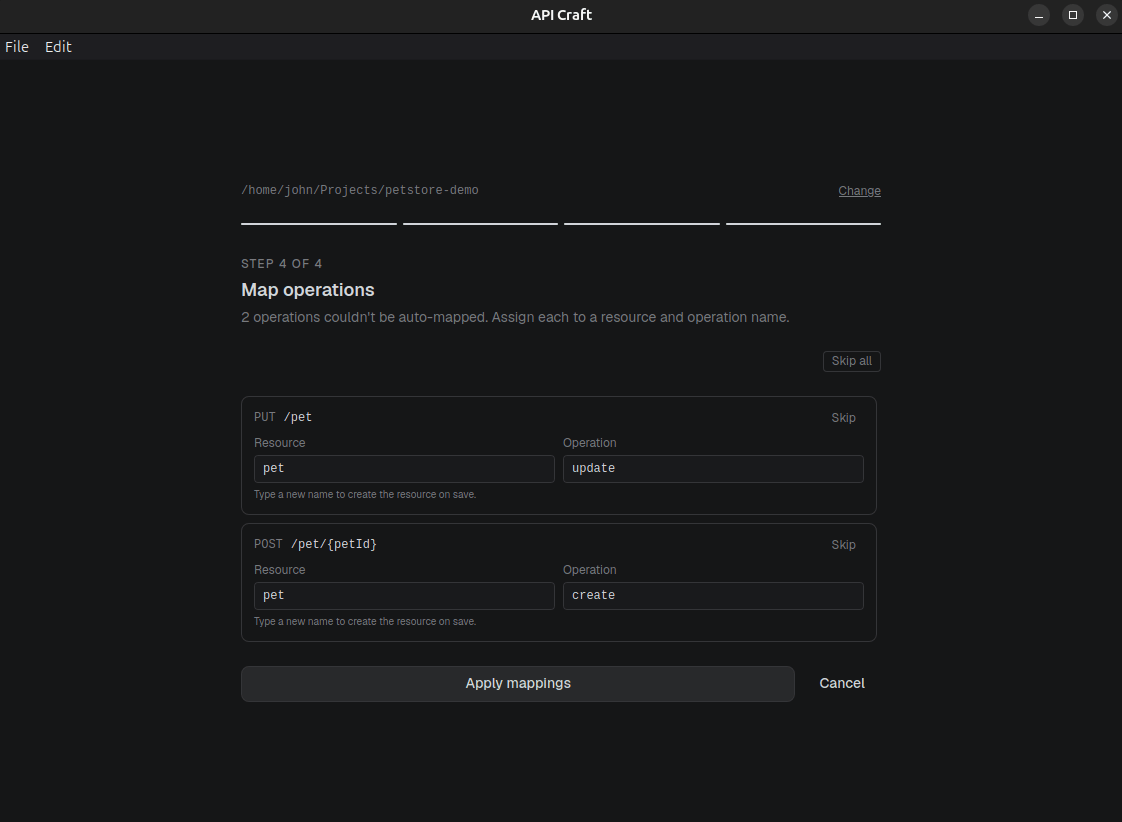Open the File menu

coord(16,47)
